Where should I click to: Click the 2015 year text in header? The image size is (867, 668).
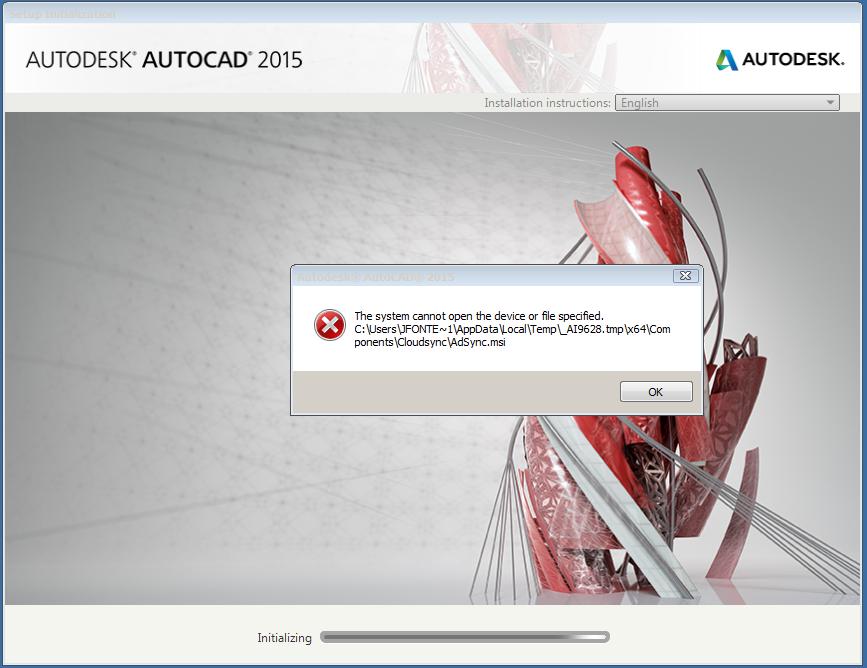tap(280, 60)
